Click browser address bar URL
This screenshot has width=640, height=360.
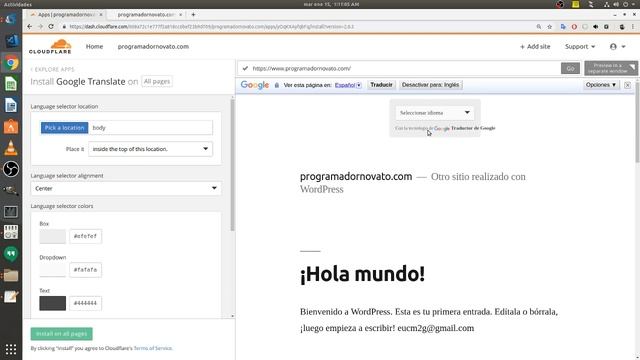pyautogui.click(x=211, y=27)
